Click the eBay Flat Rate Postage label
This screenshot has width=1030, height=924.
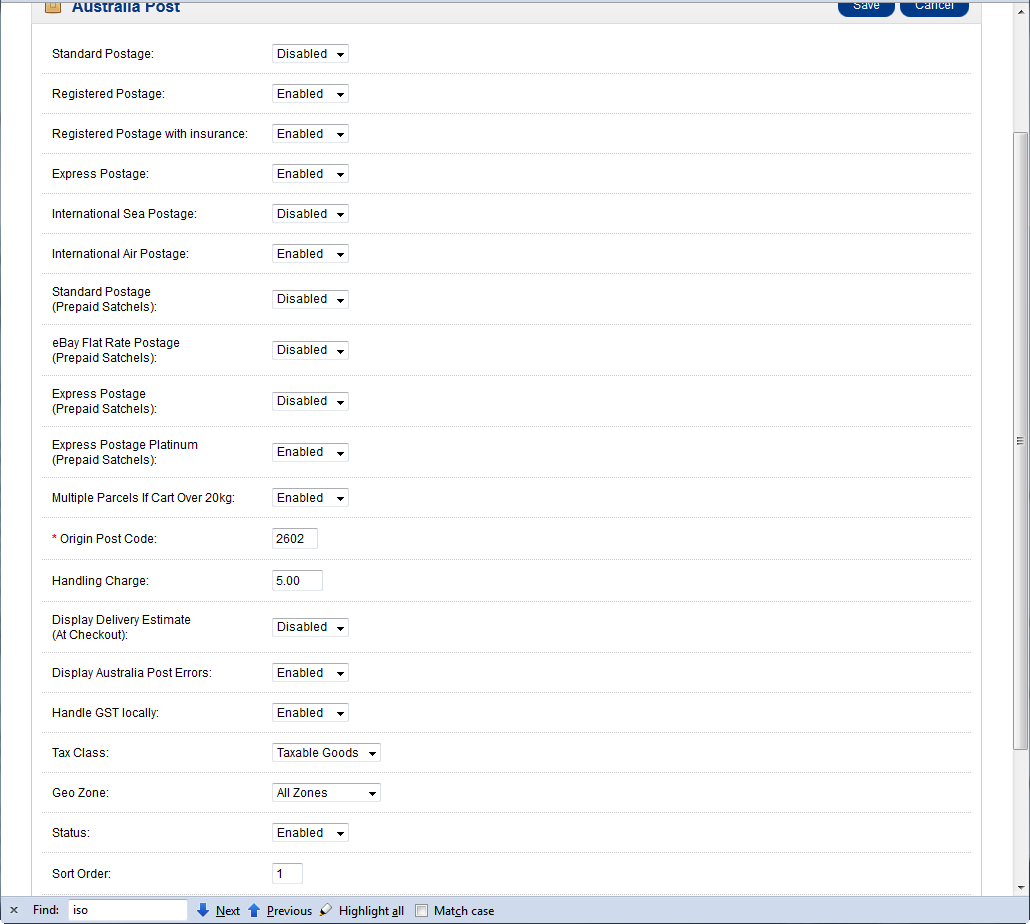tap(116, 350)
